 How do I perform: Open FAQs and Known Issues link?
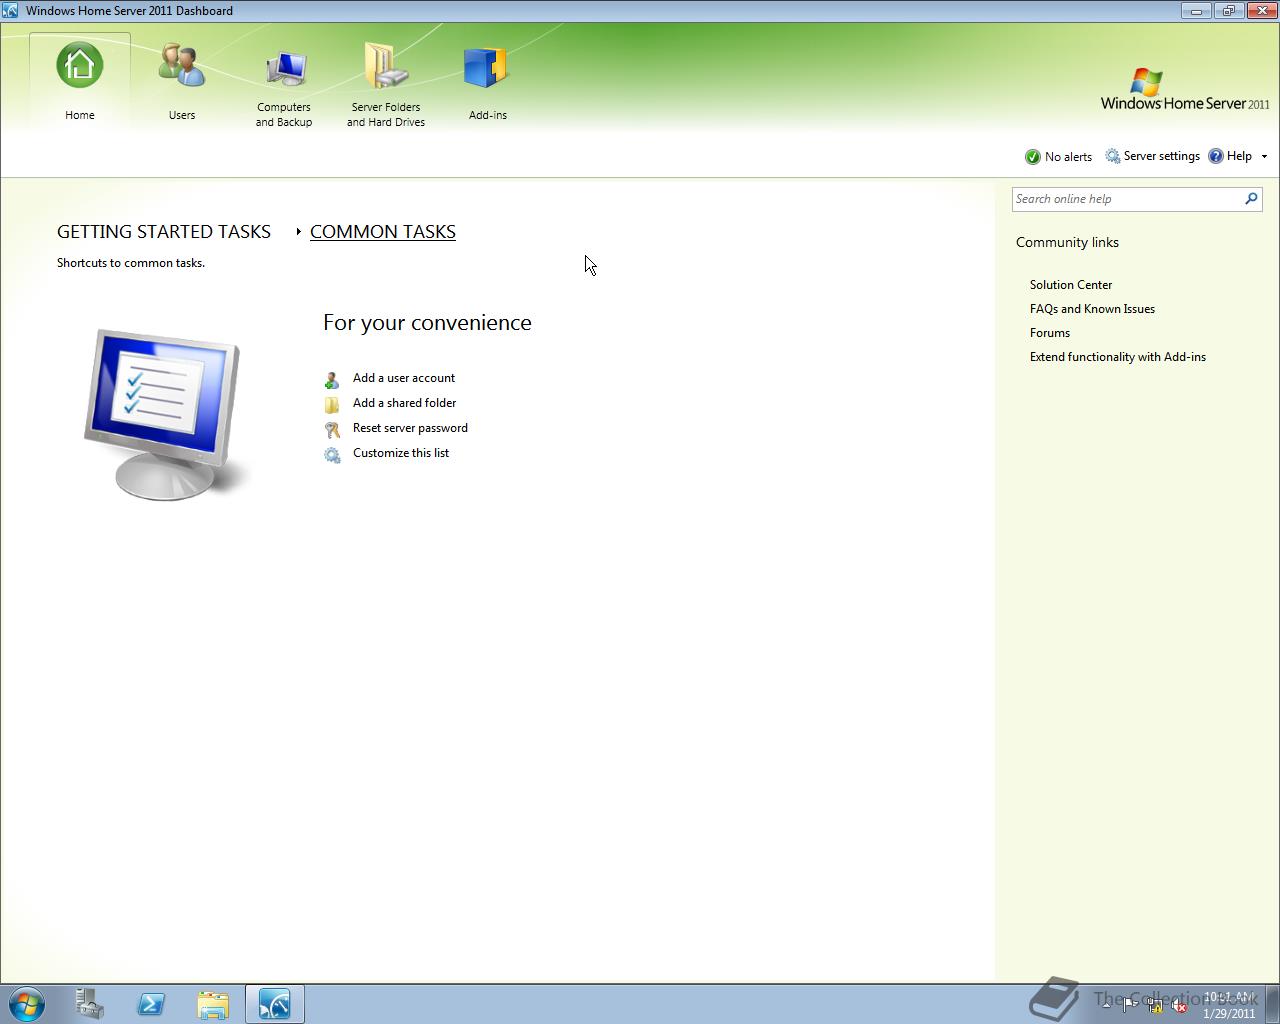click(x=1092, y=309)
